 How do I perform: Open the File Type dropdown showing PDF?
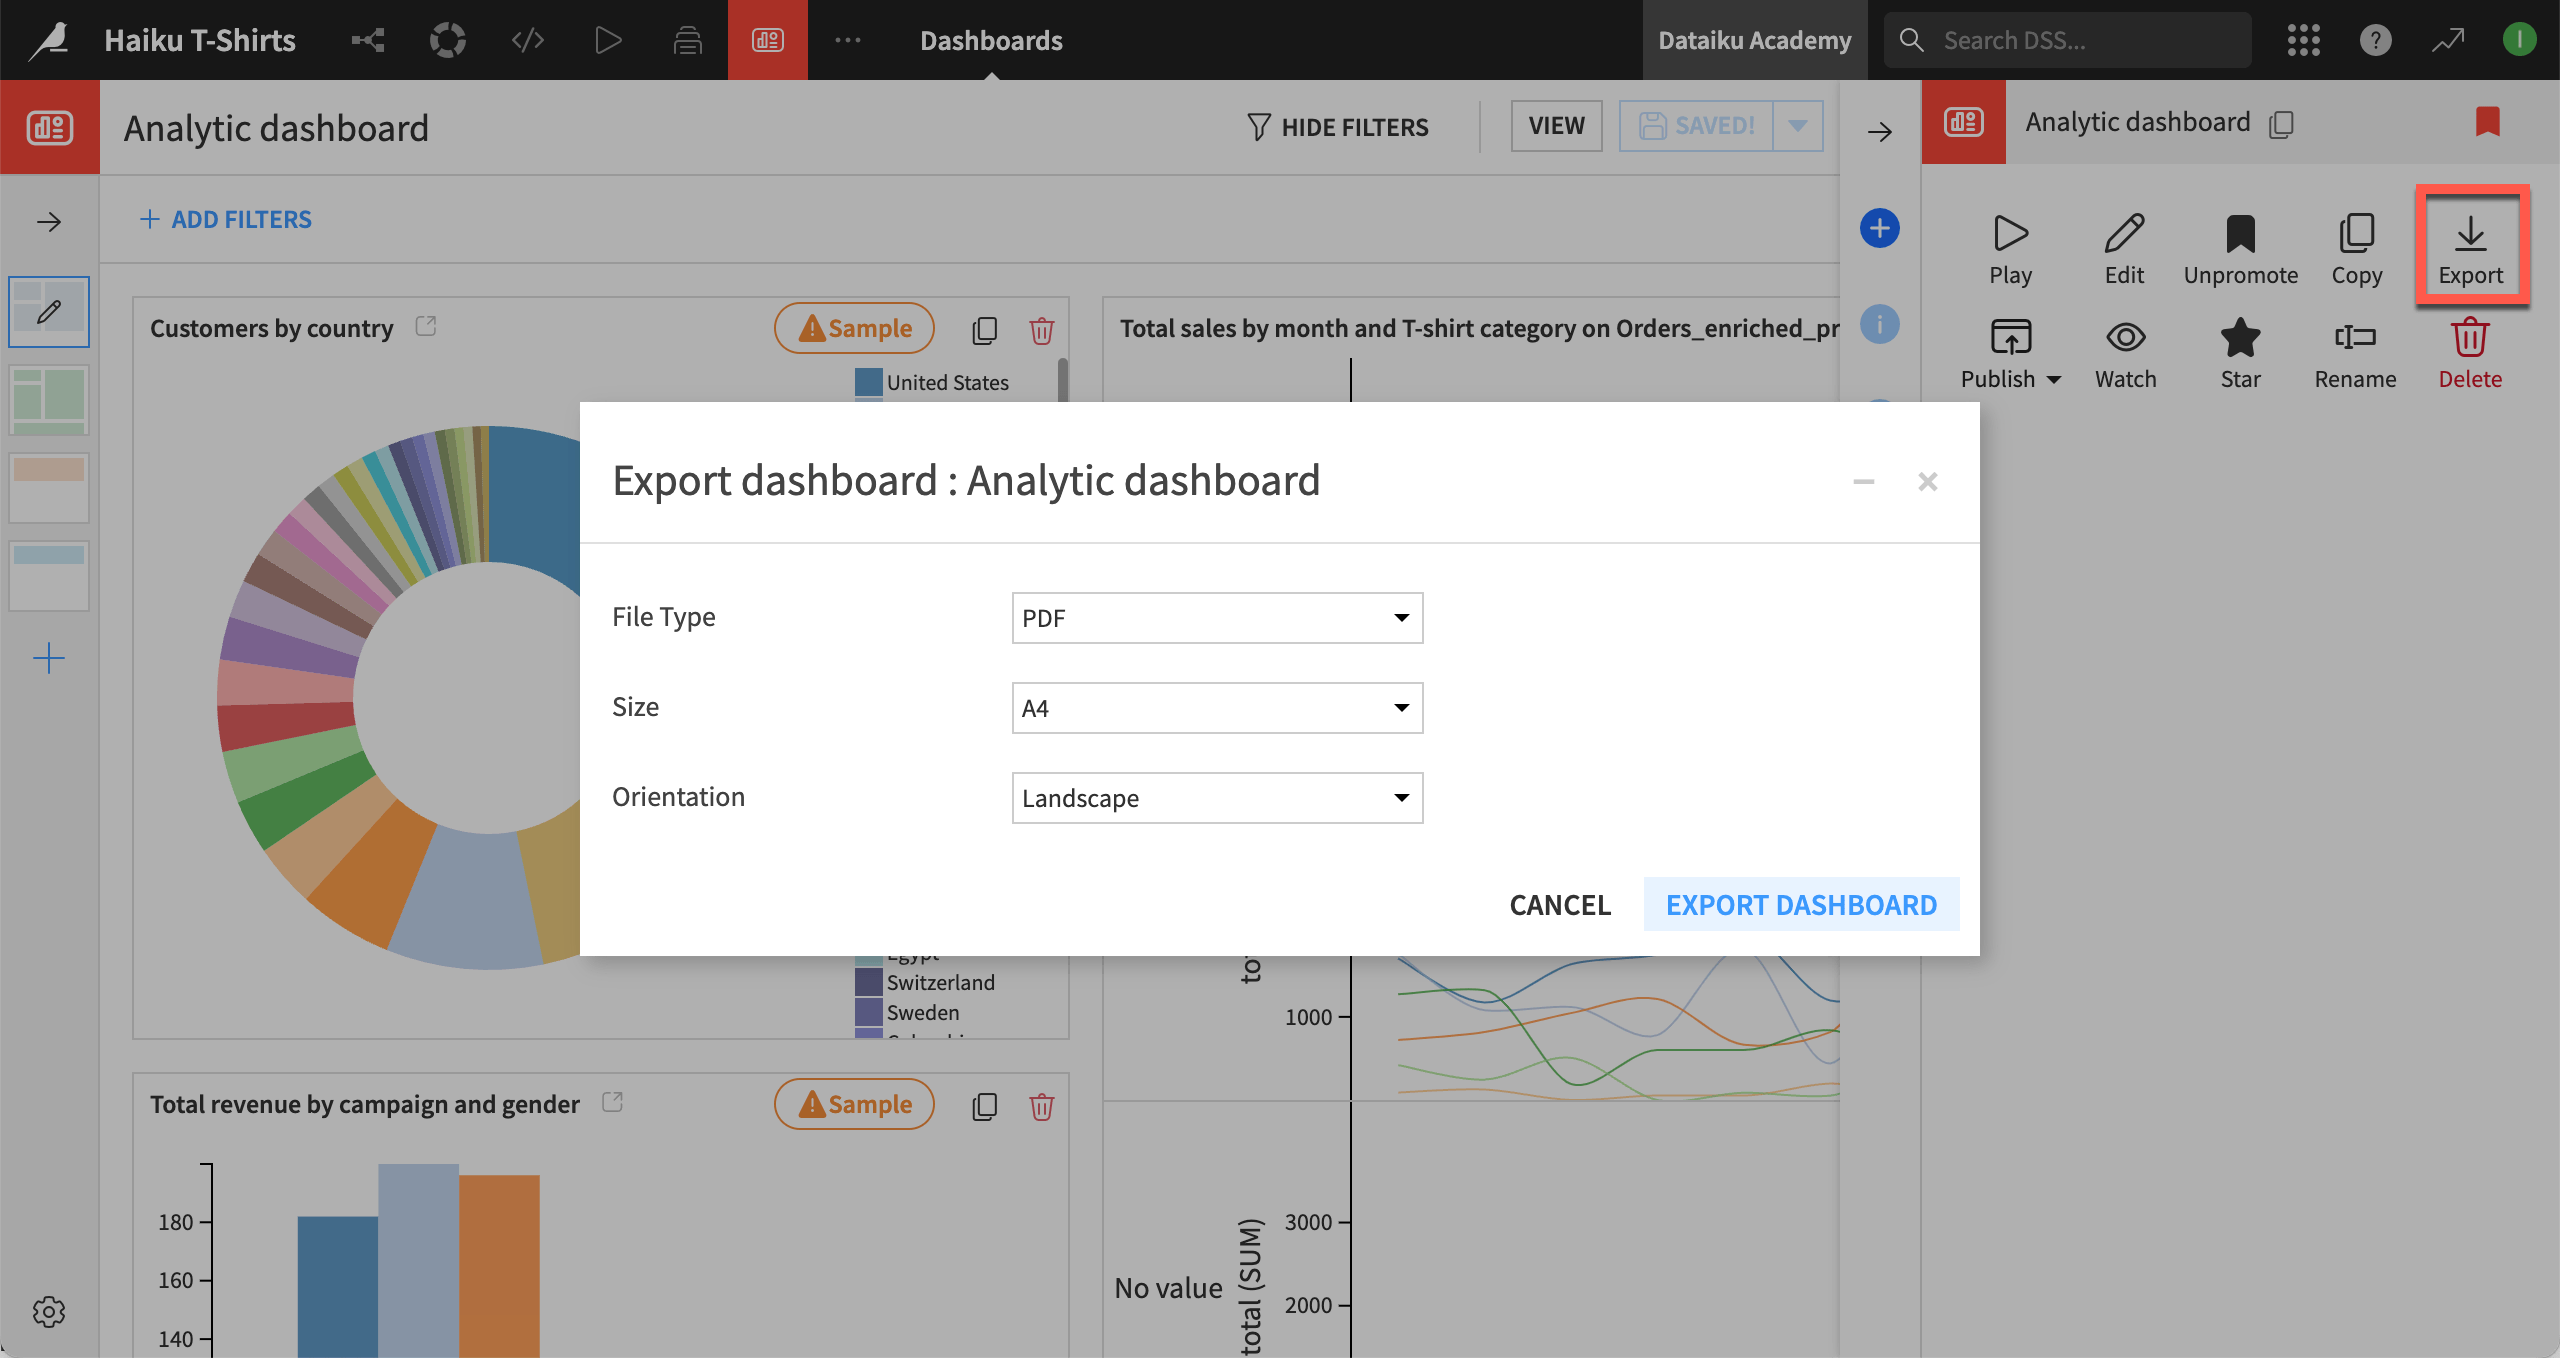pyautogui.click(x=1216, y=618)
